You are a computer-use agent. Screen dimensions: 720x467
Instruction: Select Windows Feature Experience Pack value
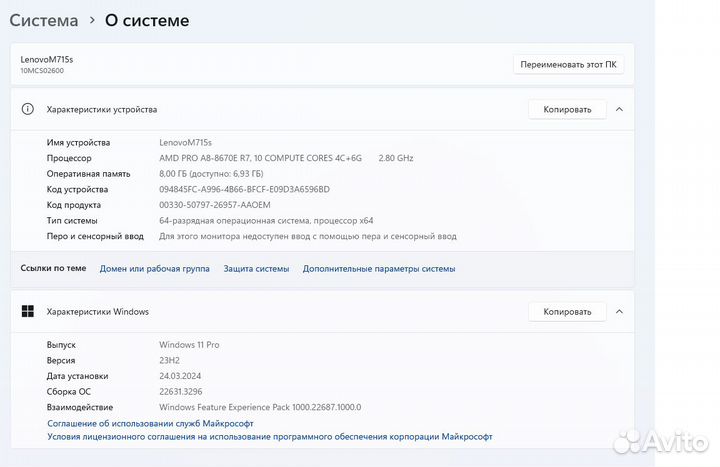coord(260,407)
